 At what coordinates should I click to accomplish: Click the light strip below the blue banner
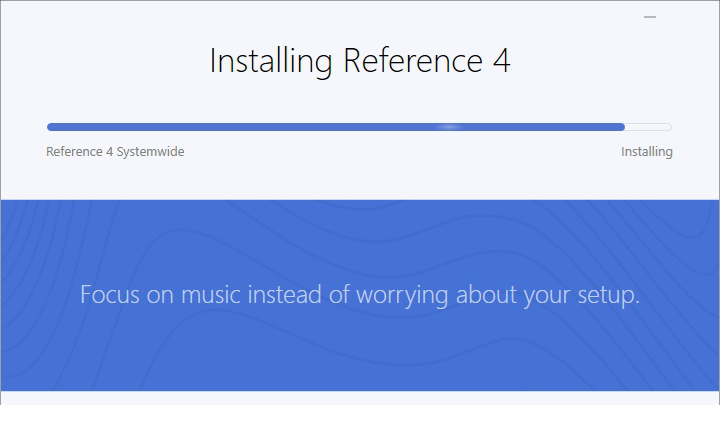tap(360, 398)
